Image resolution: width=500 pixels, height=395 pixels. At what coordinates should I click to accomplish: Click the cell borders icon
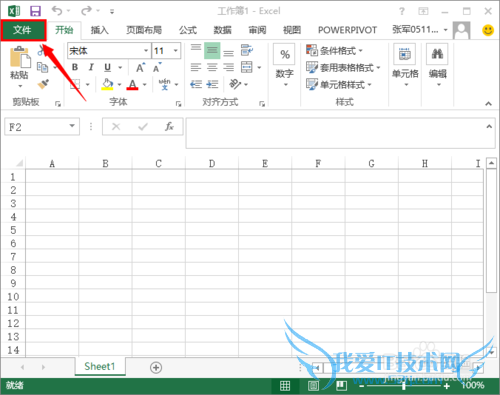tap(75, 84)
